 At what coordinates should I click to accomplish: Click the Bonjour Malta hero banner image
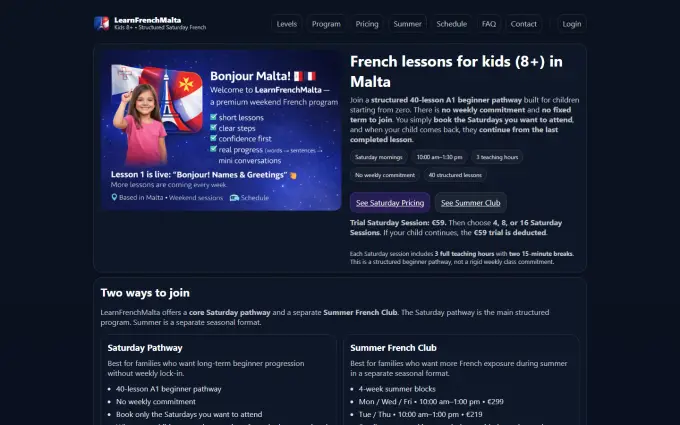[x=221, y=130]
